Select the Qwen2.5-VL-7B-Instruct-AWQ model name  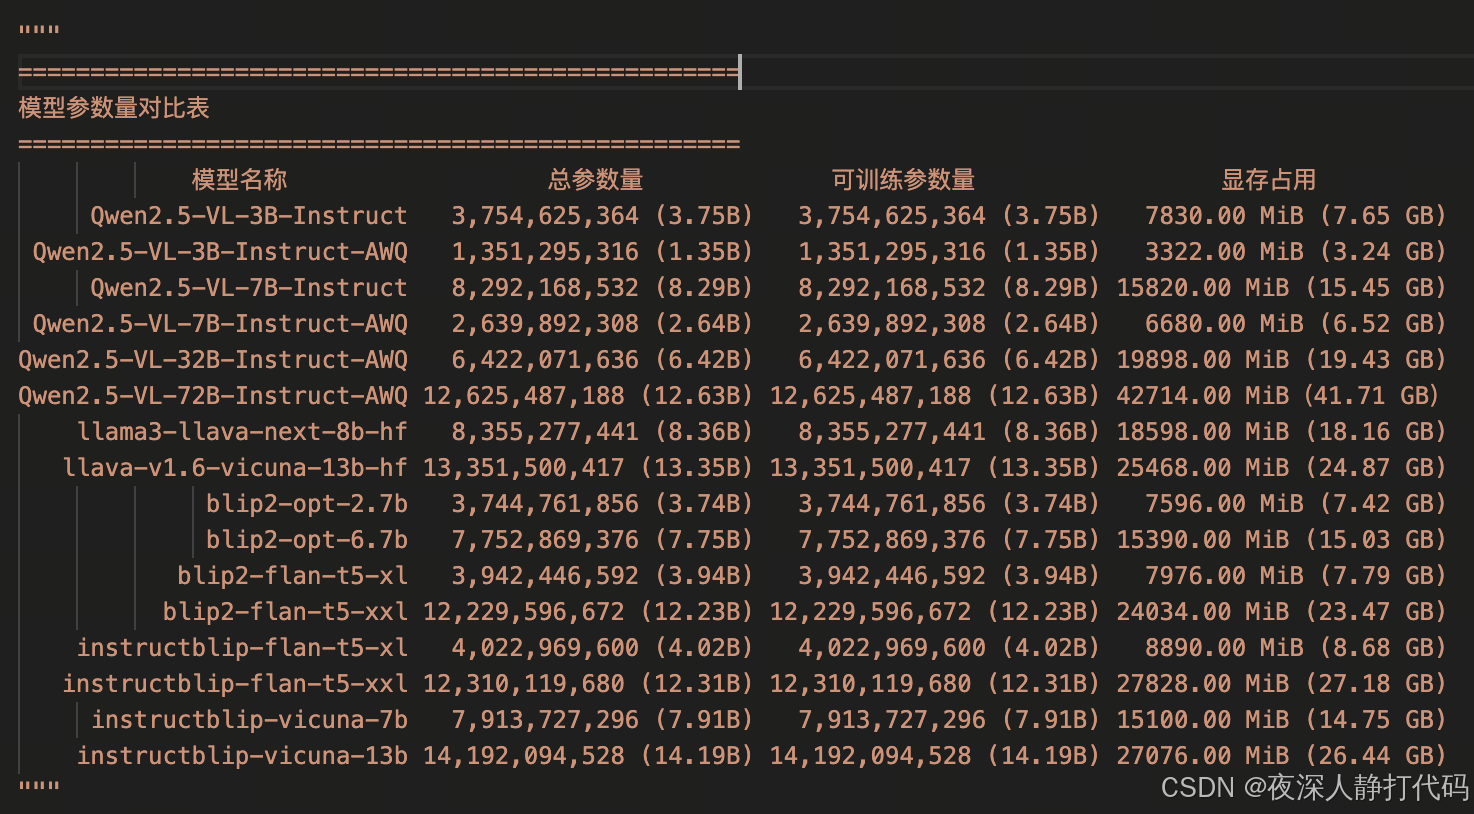pos(220,324)
